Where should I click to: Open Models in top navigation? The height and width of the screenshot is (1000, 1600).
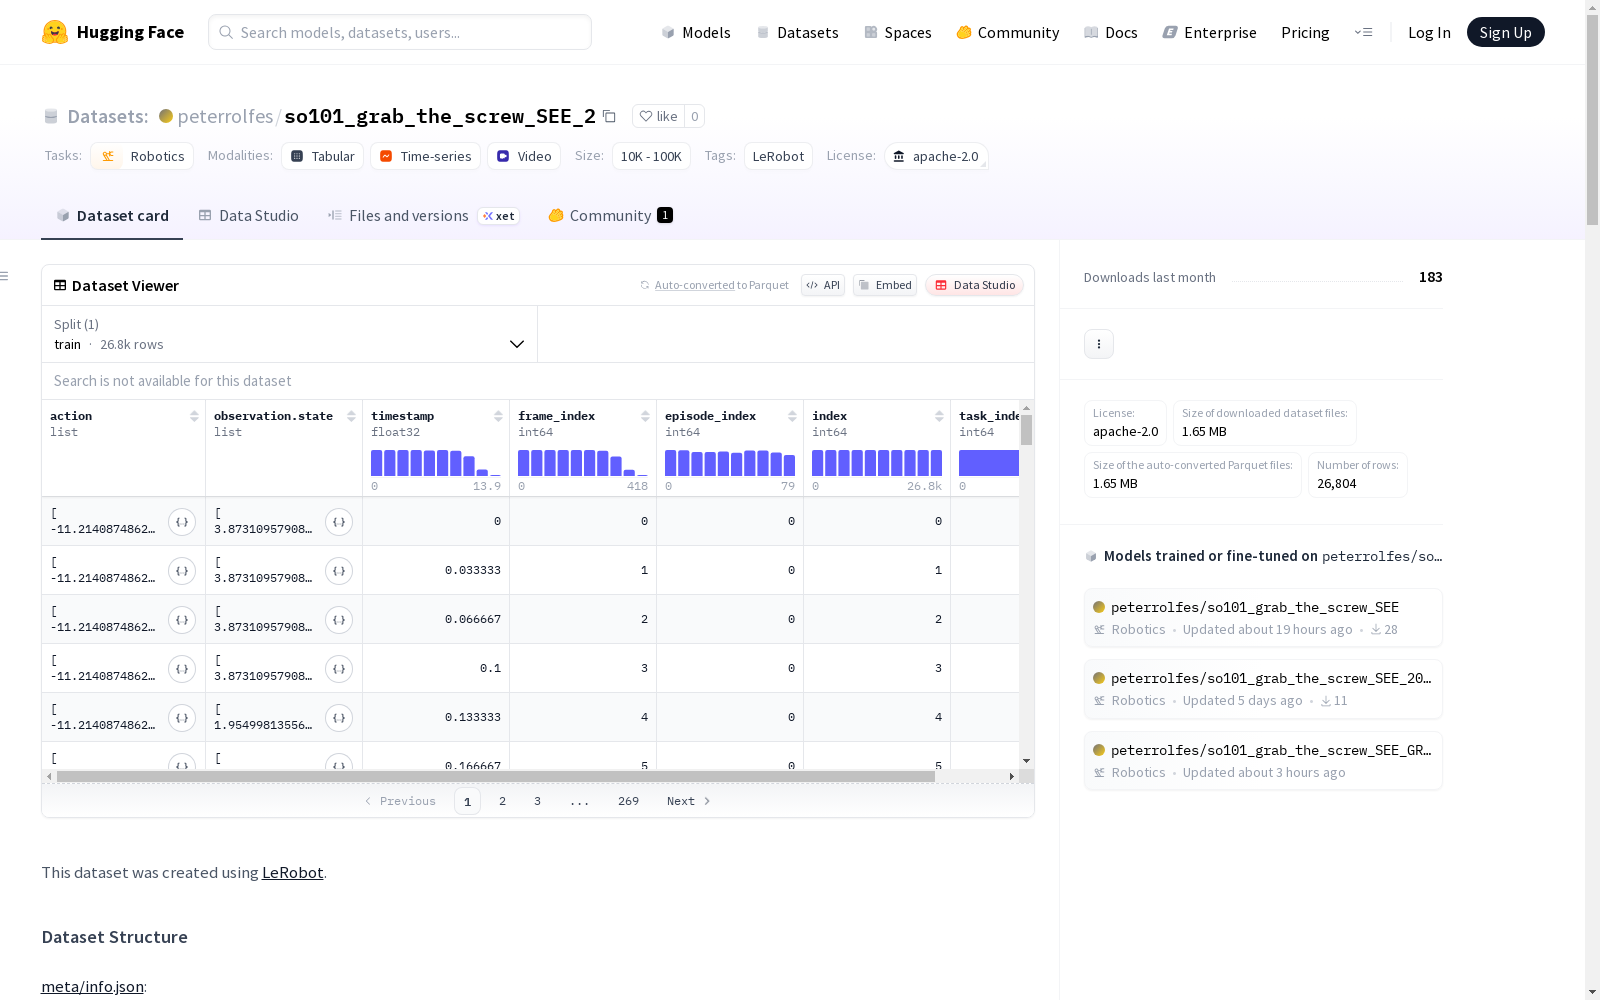696,32
